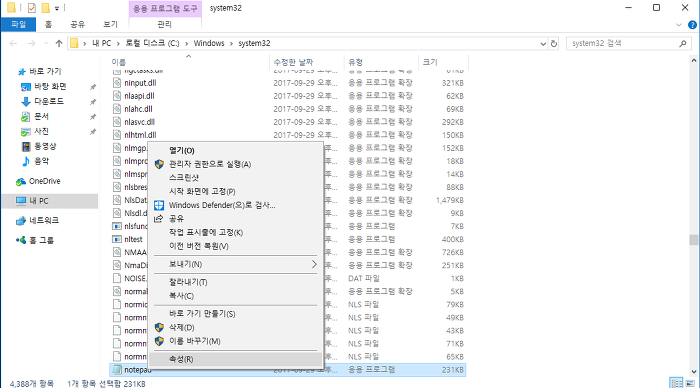The width and height of the screenshot is (700, 388).
Task: Open 바로 가기 in navigation pane
Action: (45, 71)
